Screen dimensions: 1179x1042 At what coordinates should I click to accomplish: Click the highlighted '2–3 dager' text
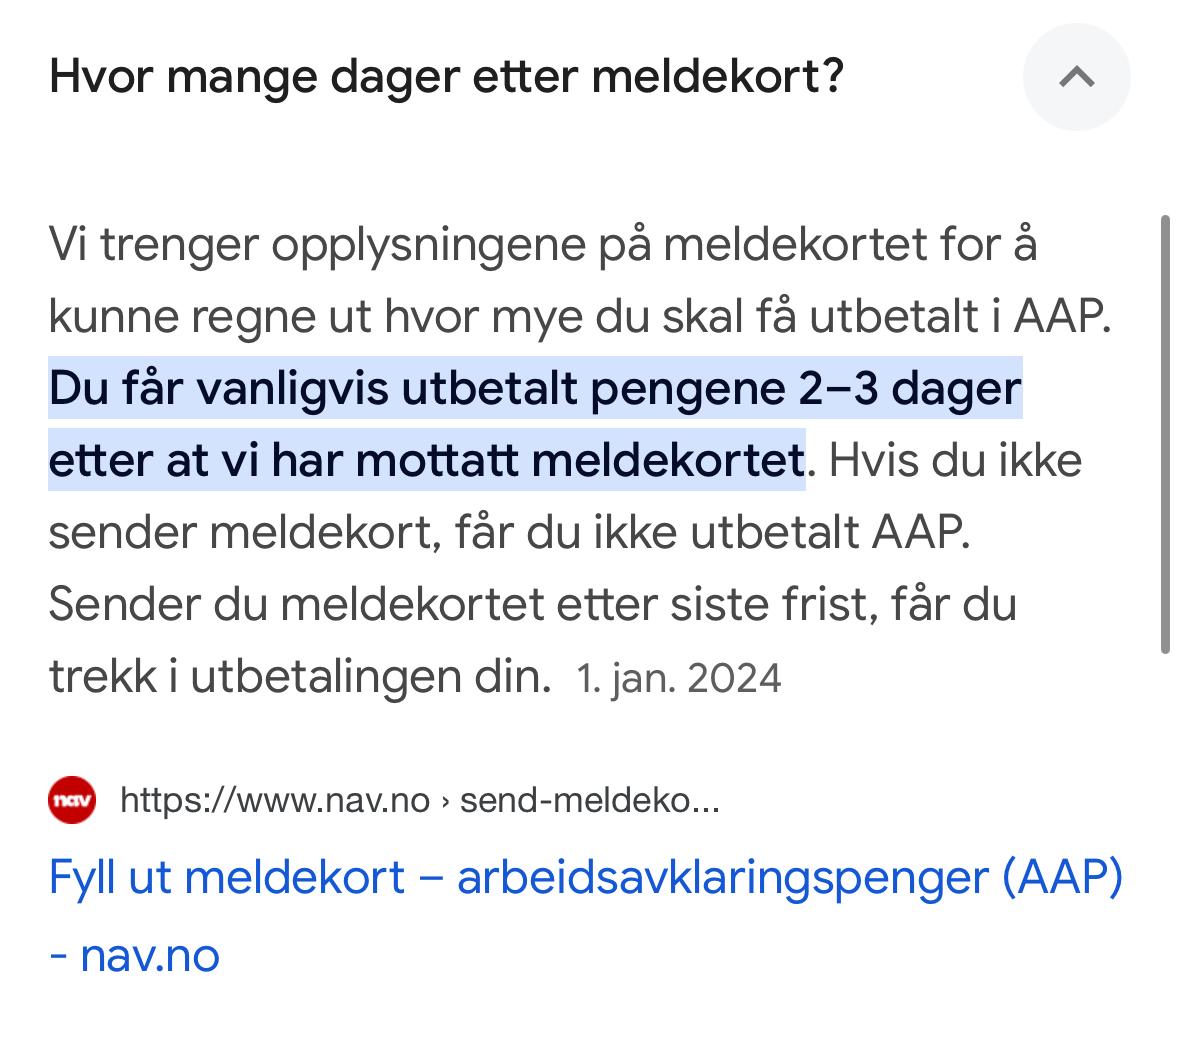pos(910,389)
